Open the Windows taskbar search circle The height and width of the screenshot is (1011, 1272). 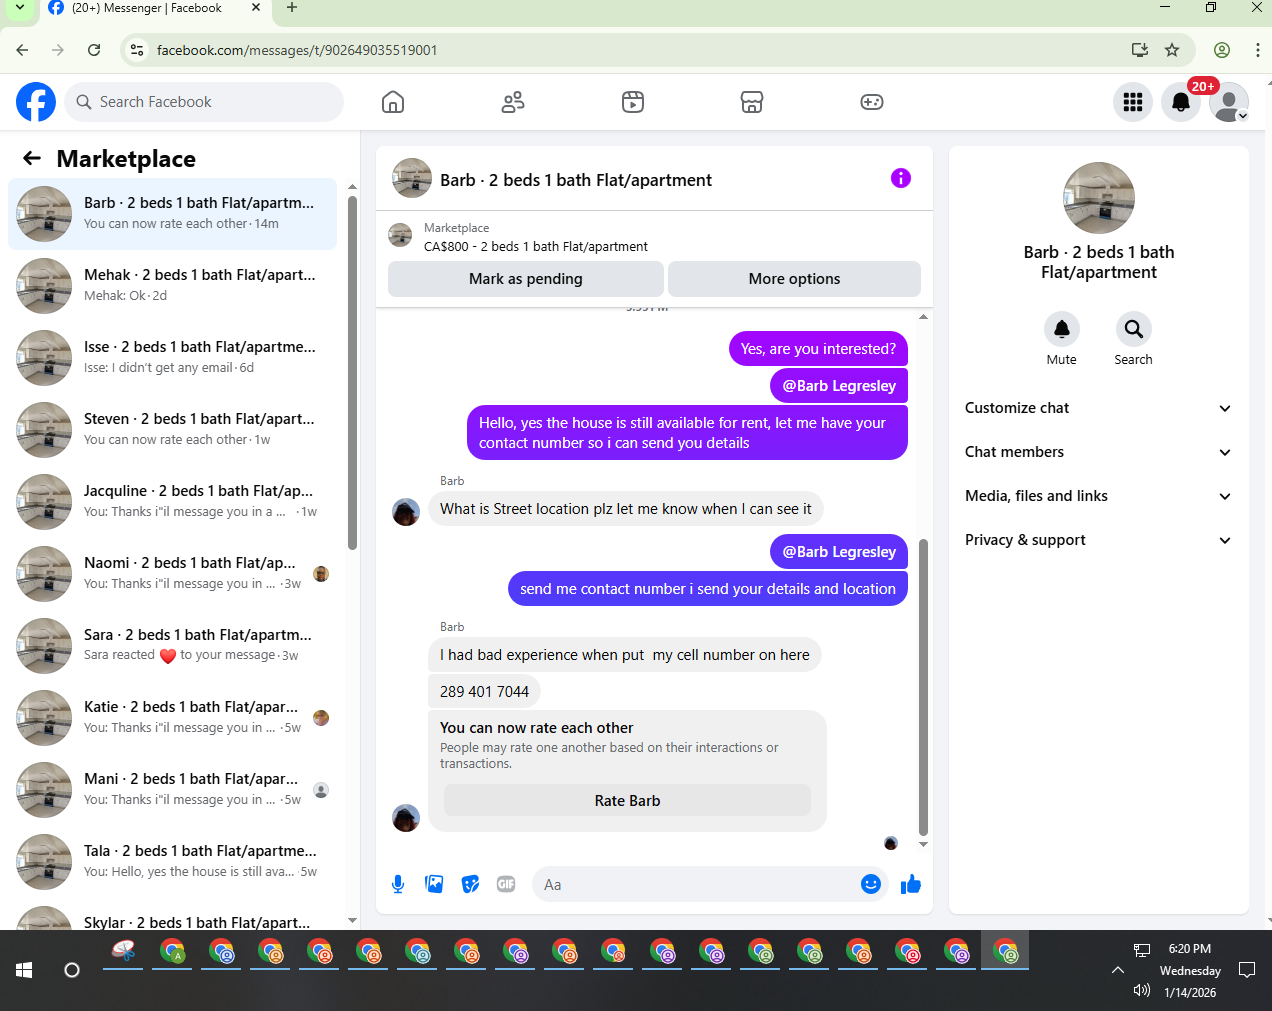click(x=72, y=970)
